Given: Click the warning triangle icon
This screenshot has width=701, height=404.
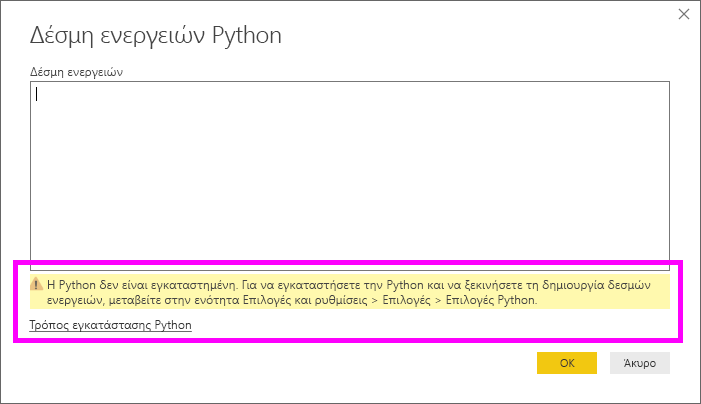Looking at the screenshot, I should tap(36, 284).
